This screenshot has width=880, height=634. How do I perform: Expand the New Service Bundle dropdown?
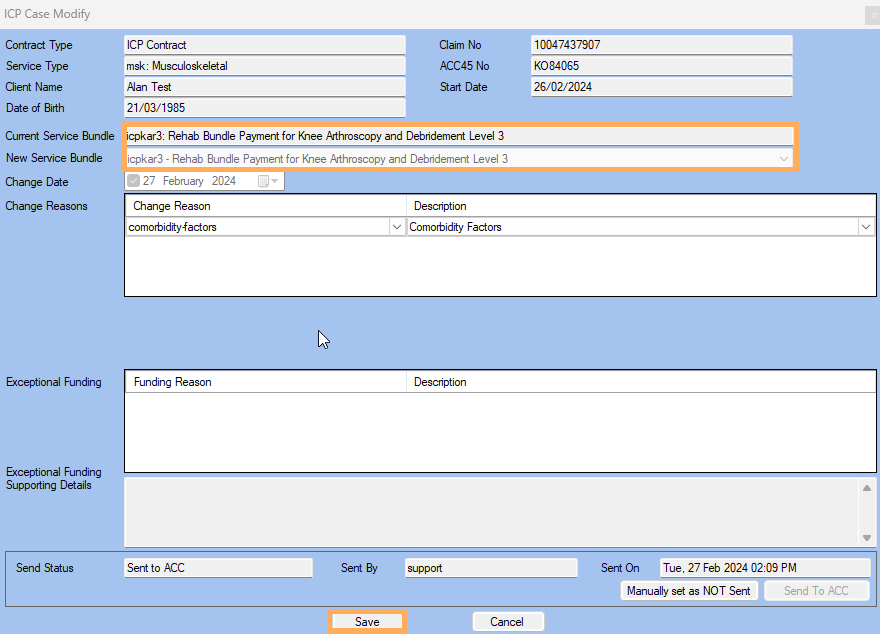pos(783,159)
